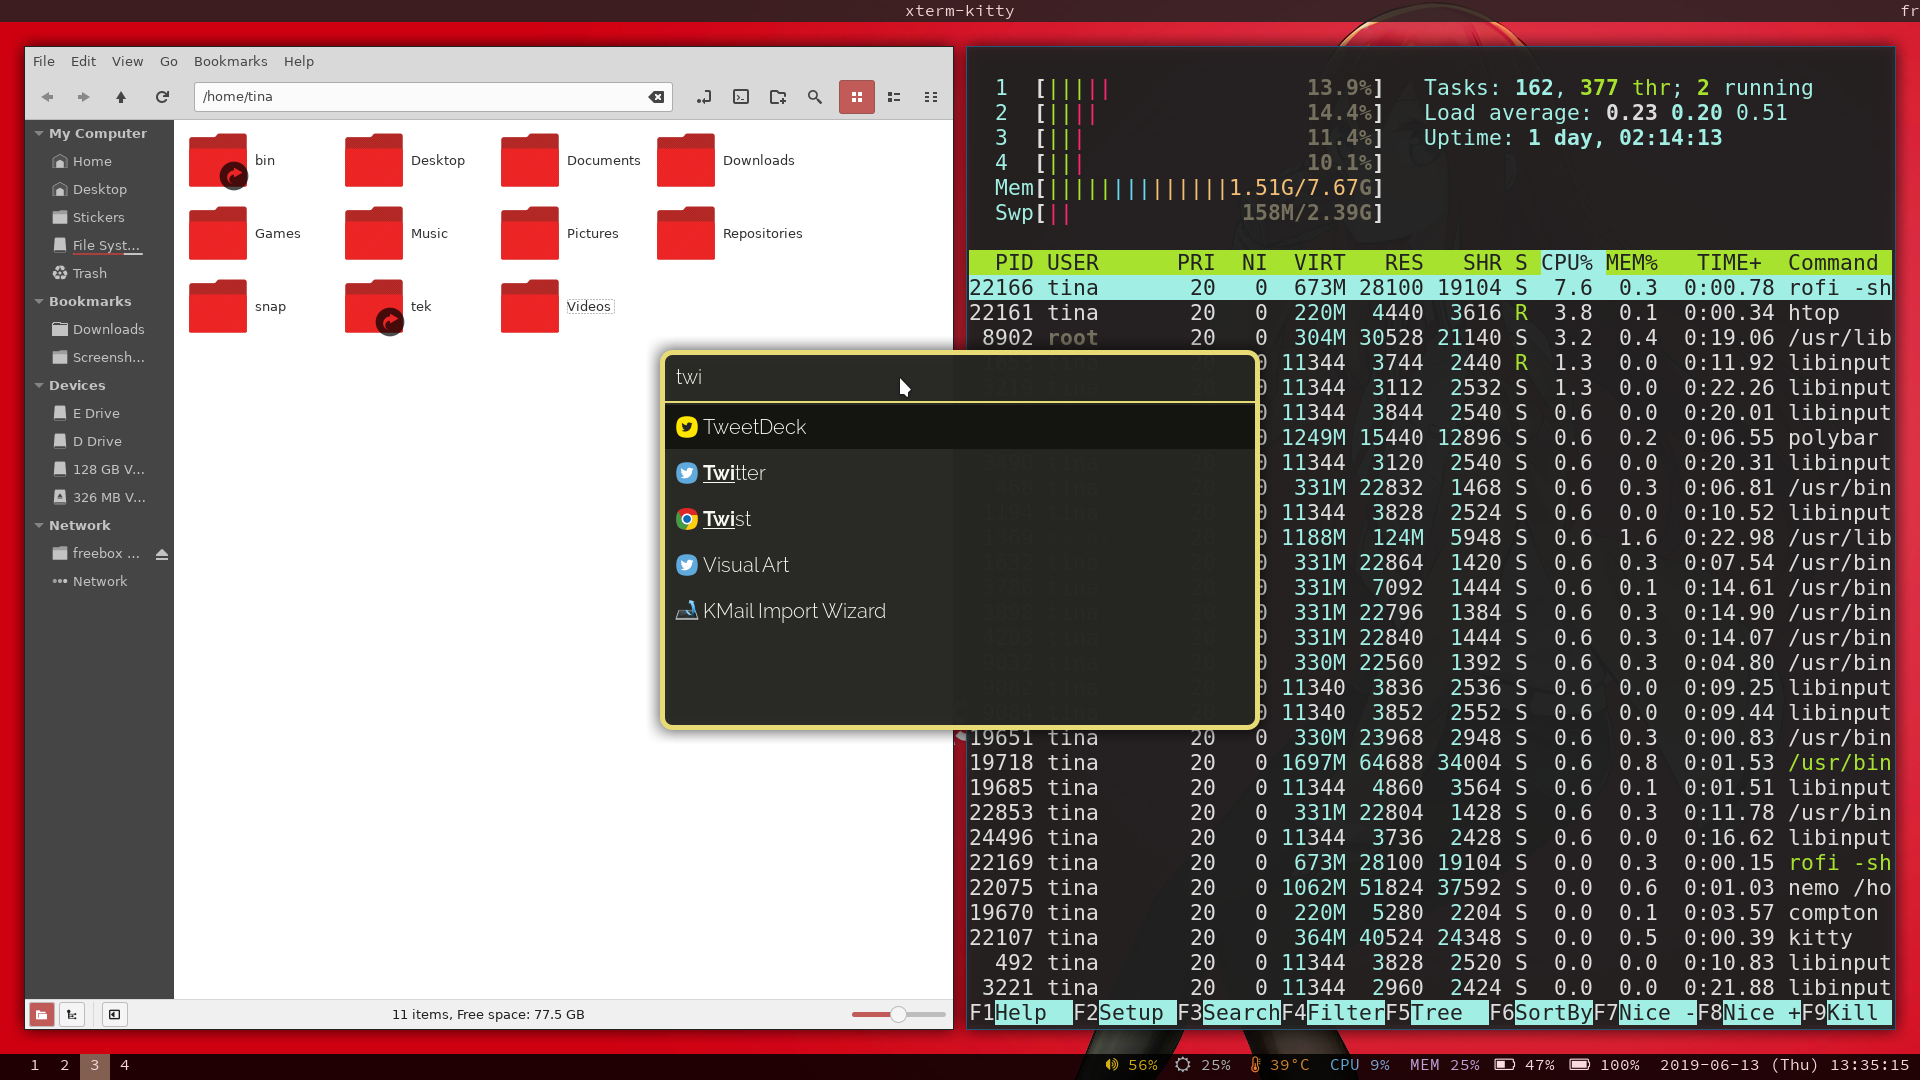Click the rofi search input field
Screen dimensions: 1920x1080
tap(960, 377)
